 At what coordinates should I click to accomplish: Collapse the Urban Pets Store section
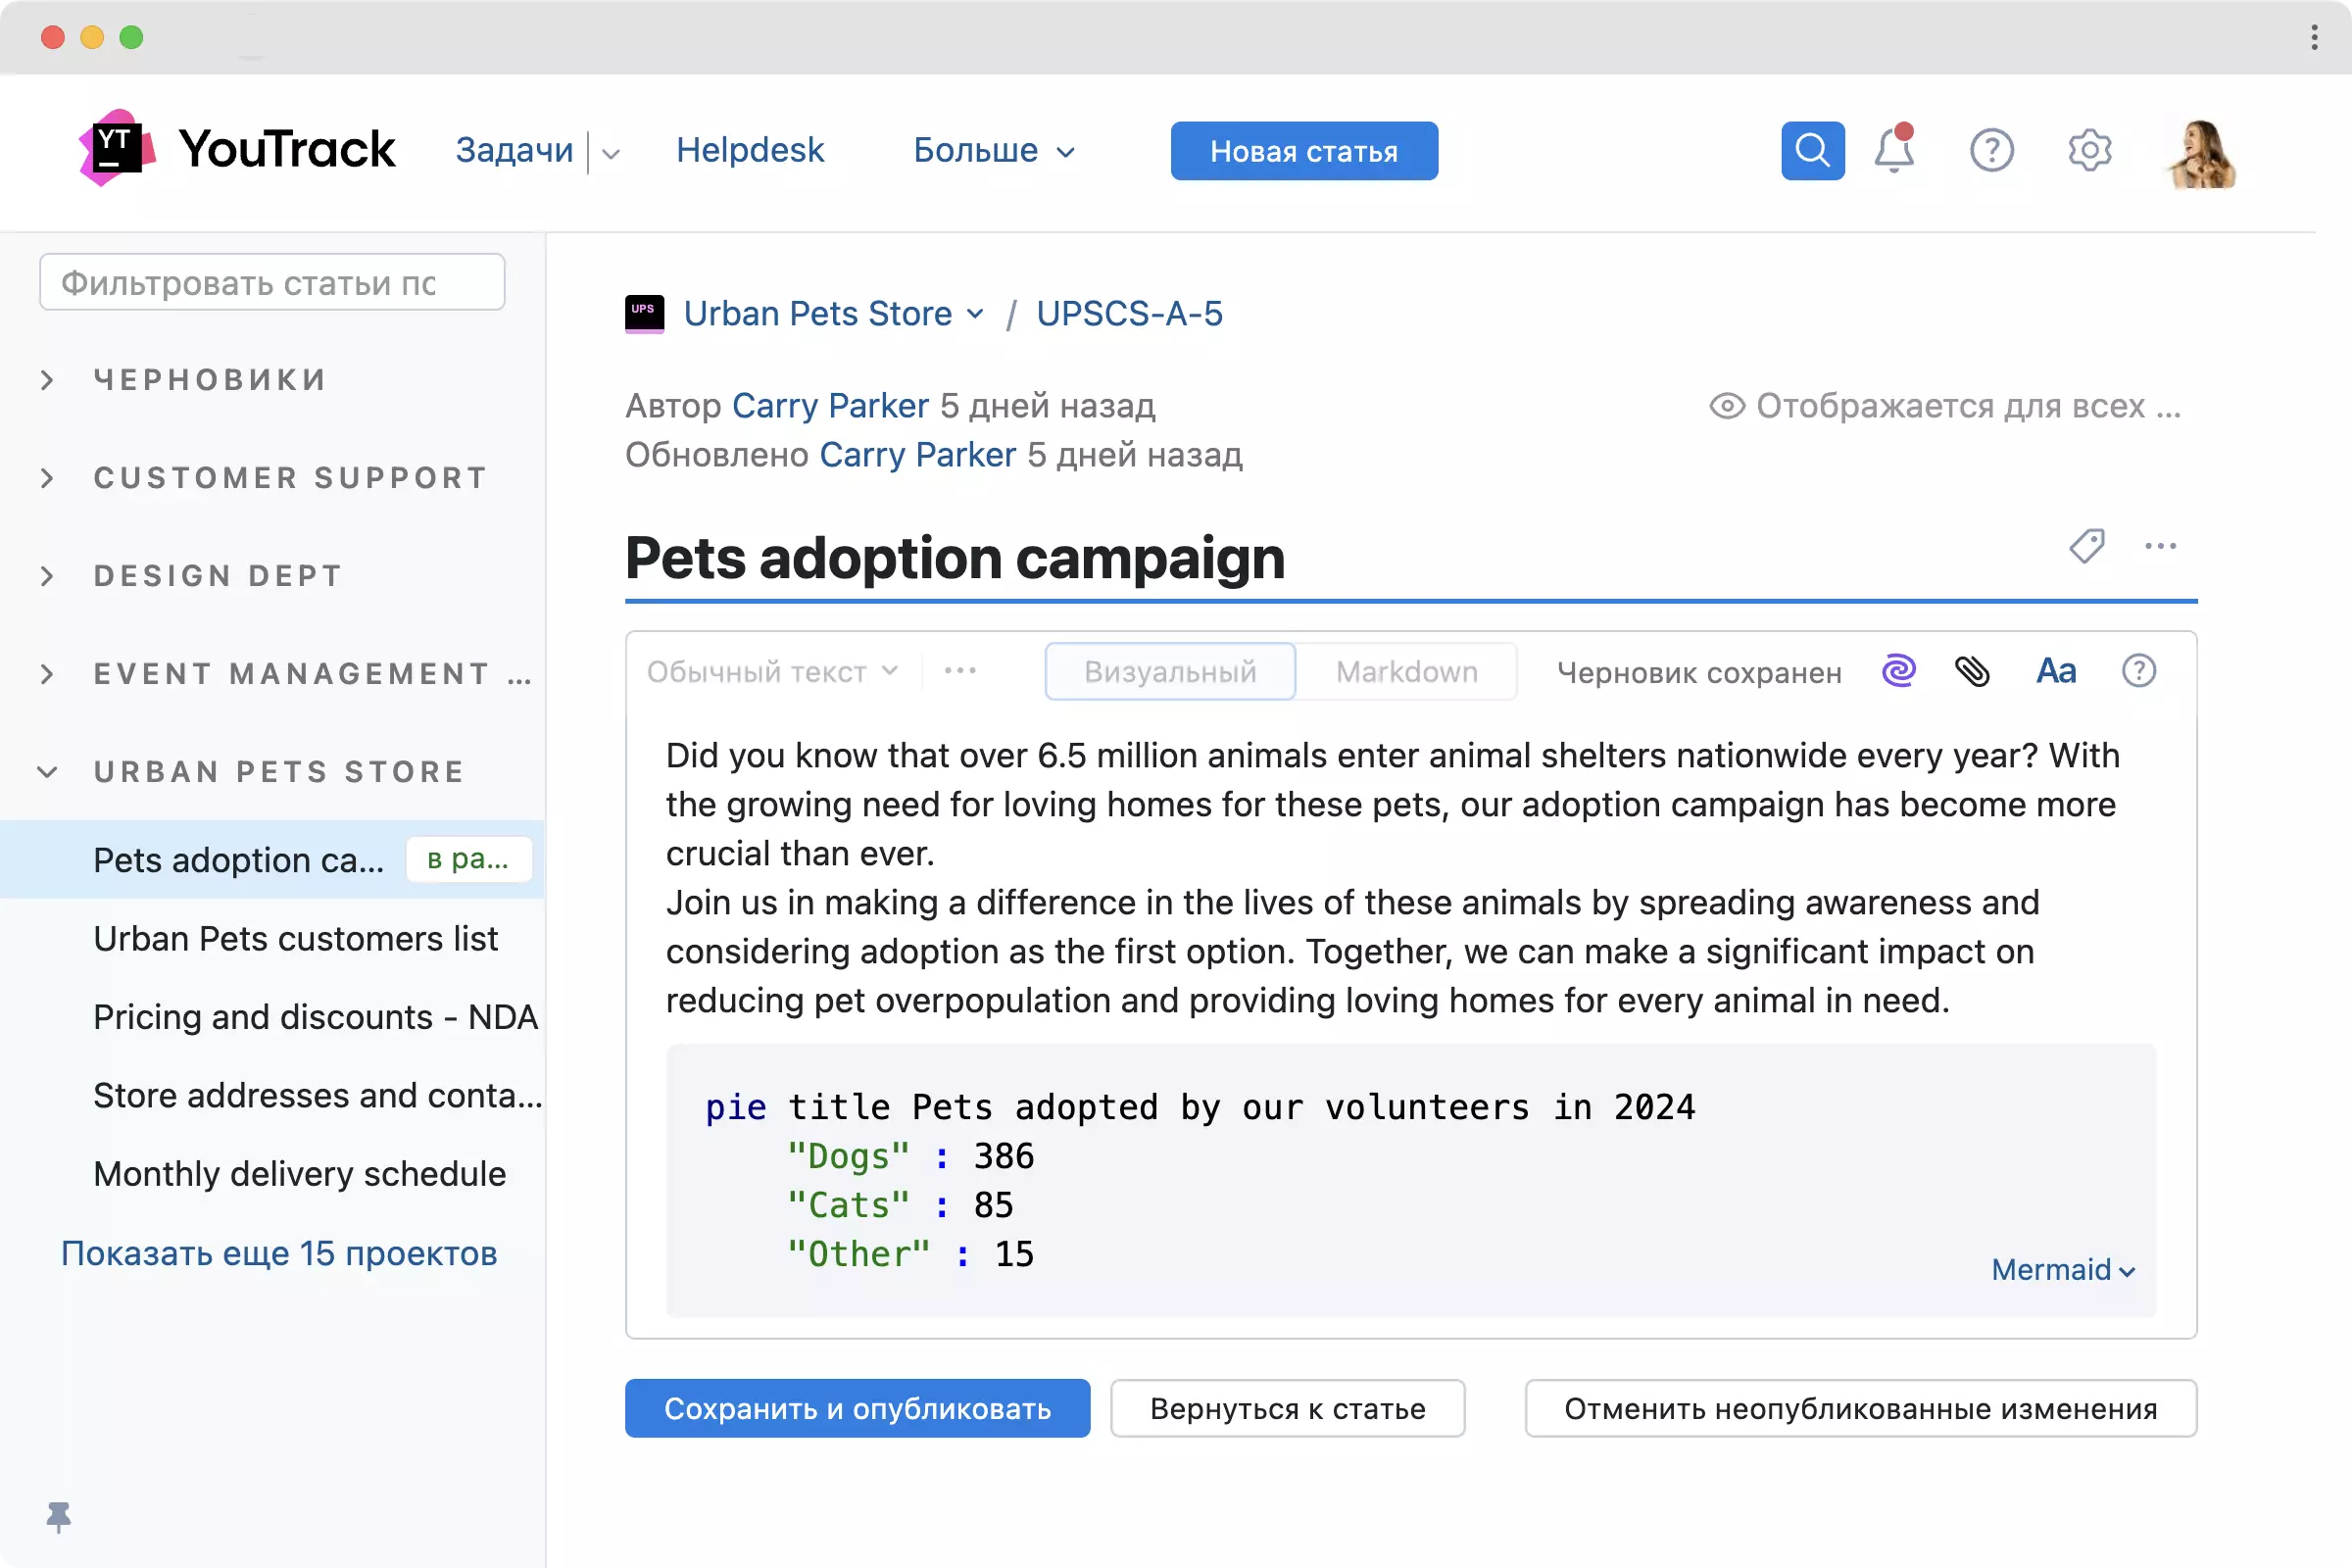click(47, 772)
